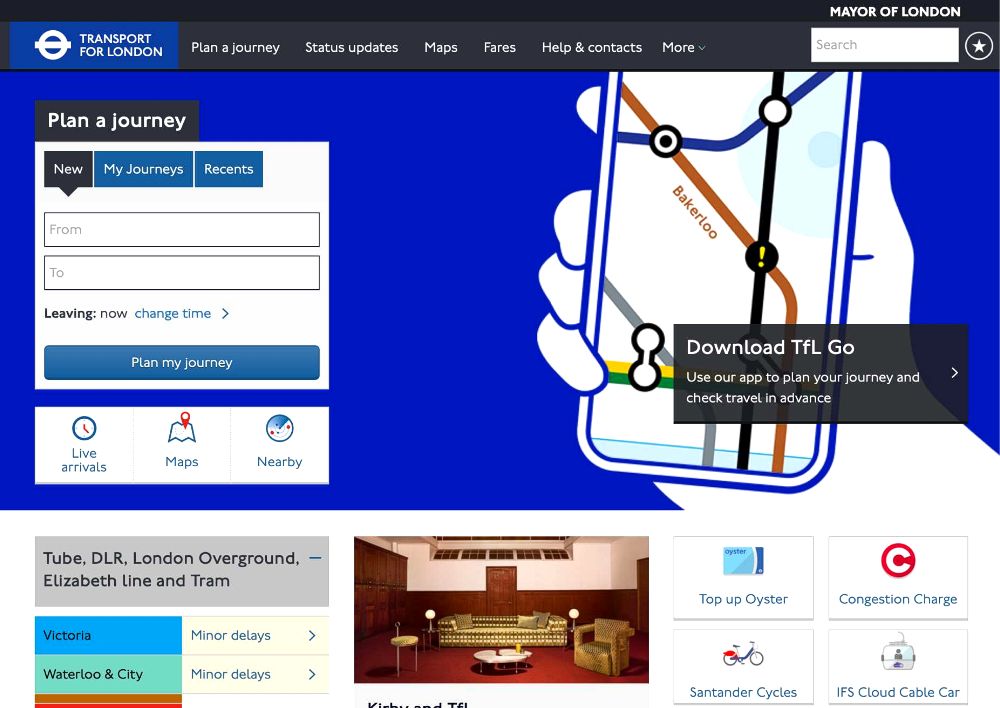Image resolution: width=1000 pixels, height=708 pixels.
Task: Open favourites star icon
Action: pos(979,46)
